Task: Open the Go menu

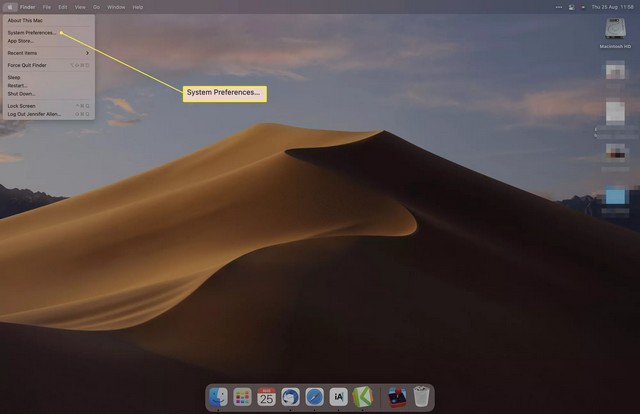Action: [x=97, y=7]
